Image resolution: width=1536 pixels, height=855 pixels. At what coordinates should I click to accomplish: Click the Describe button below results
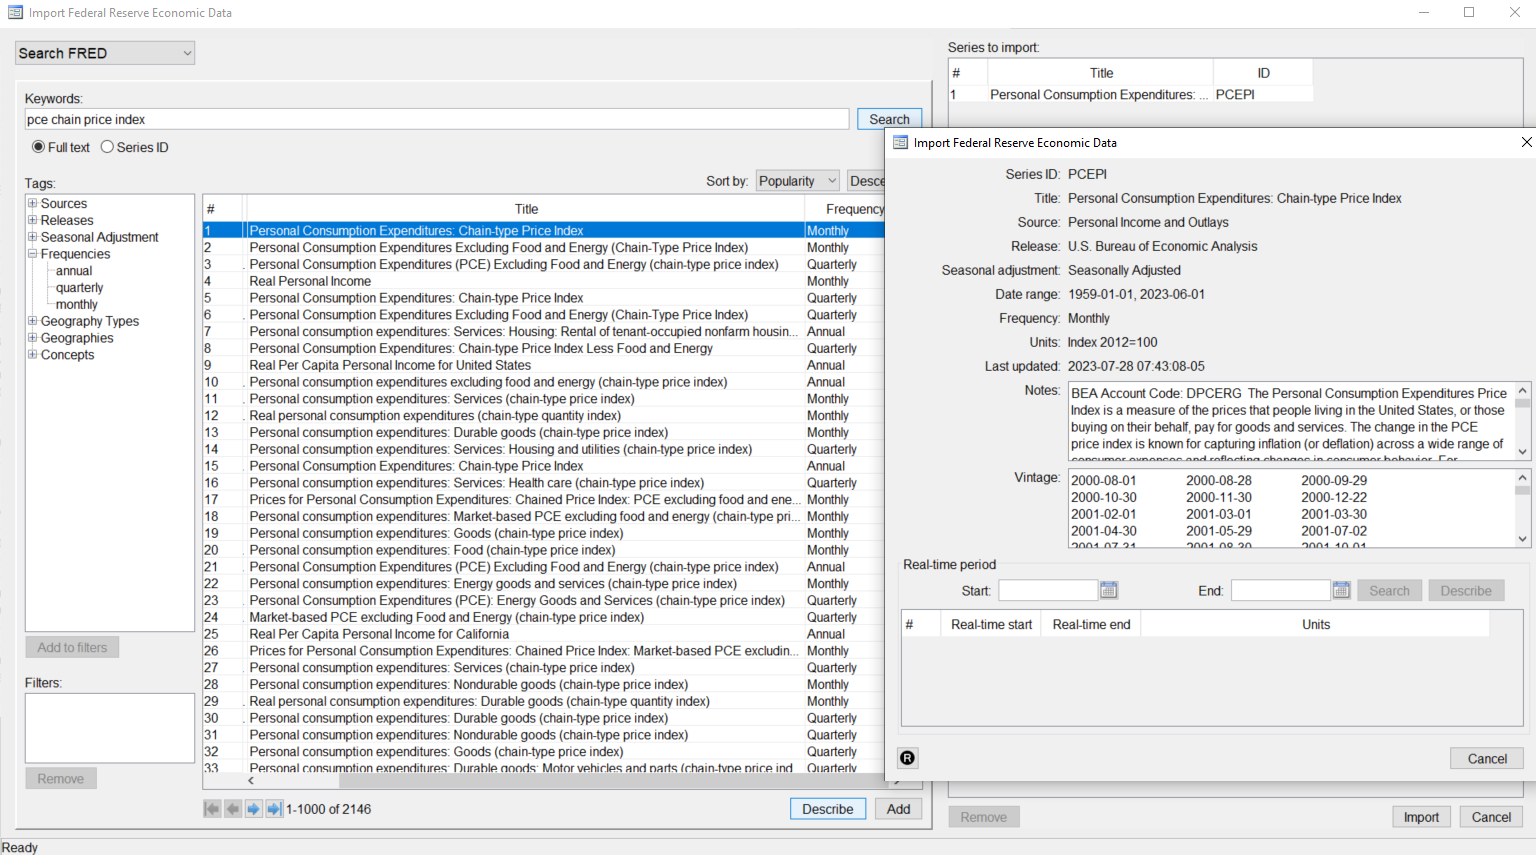click(x=828, y=809)
